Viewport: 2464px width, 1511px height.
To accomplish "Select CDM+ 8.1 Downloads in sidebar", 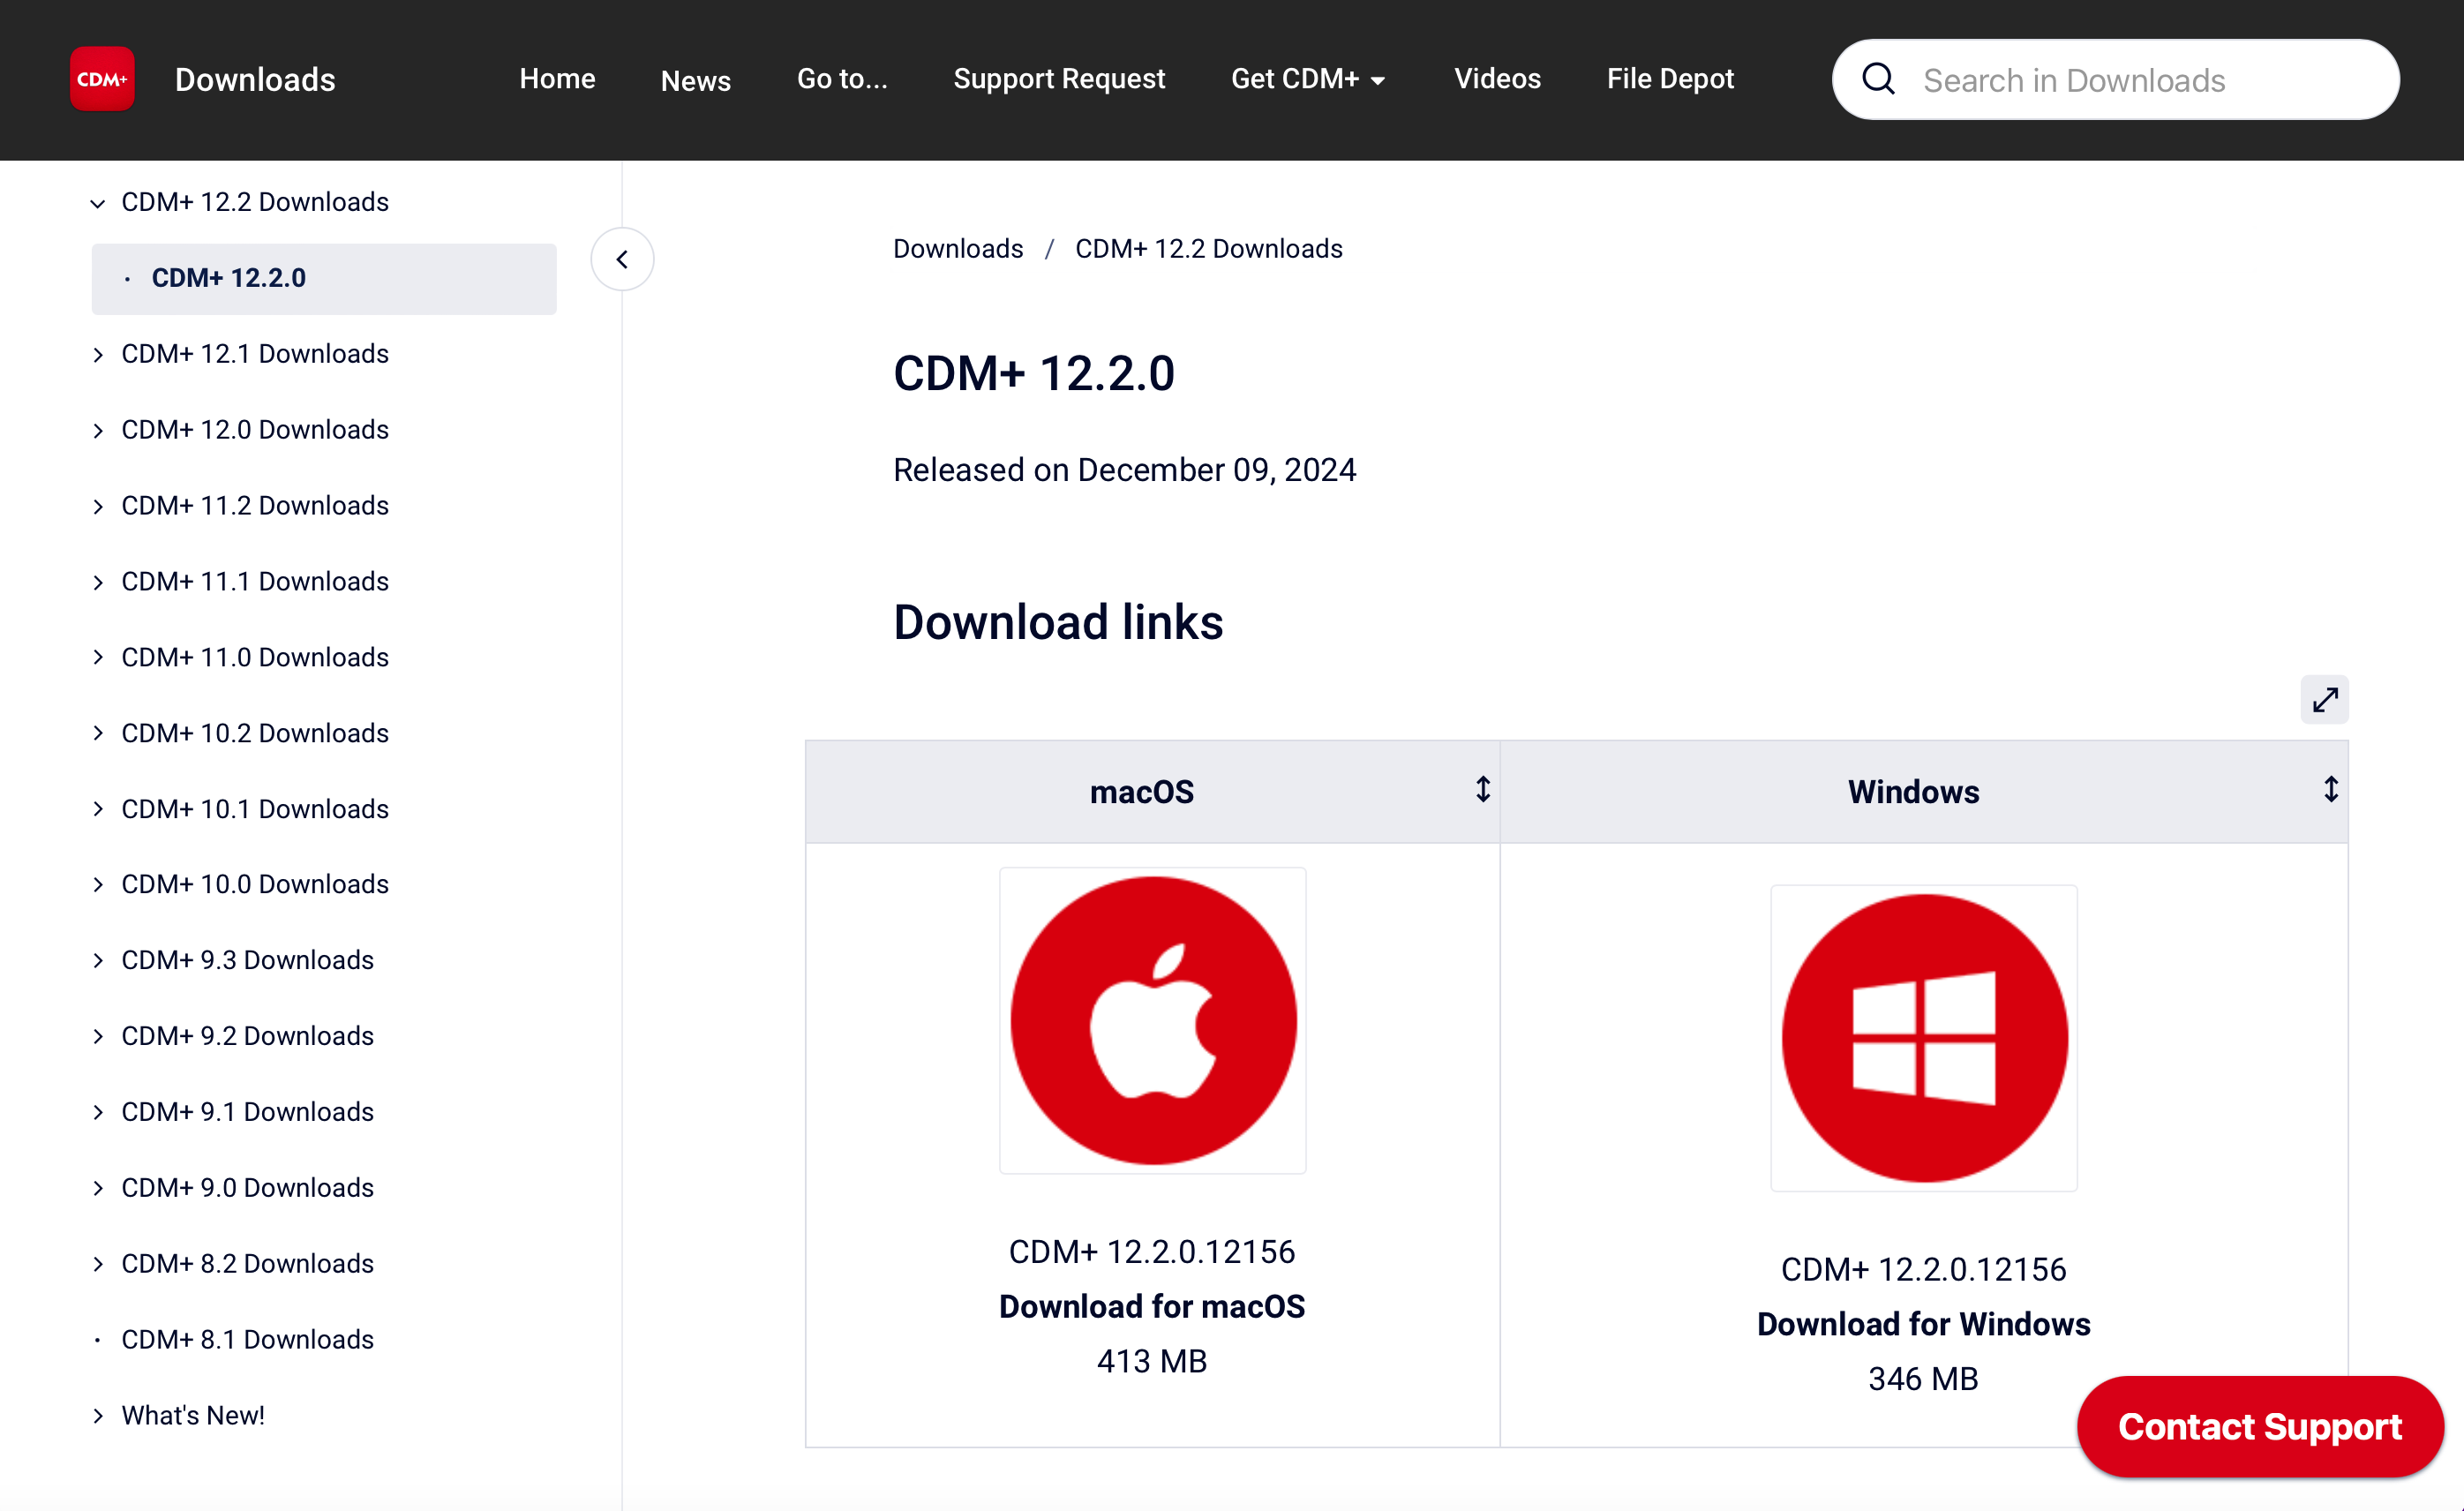I will pos(247,1339).
